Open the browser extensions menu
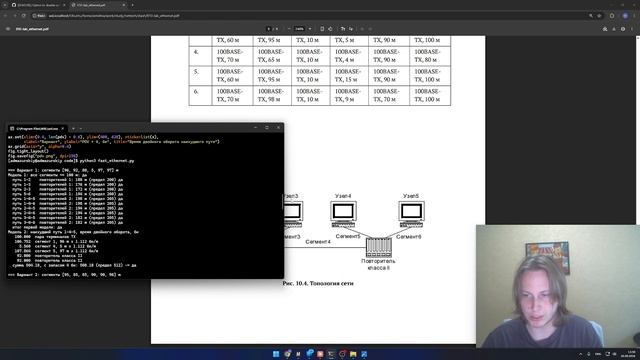Image resolution: width=640 pixels, height=360 pixels. point(612,16)
